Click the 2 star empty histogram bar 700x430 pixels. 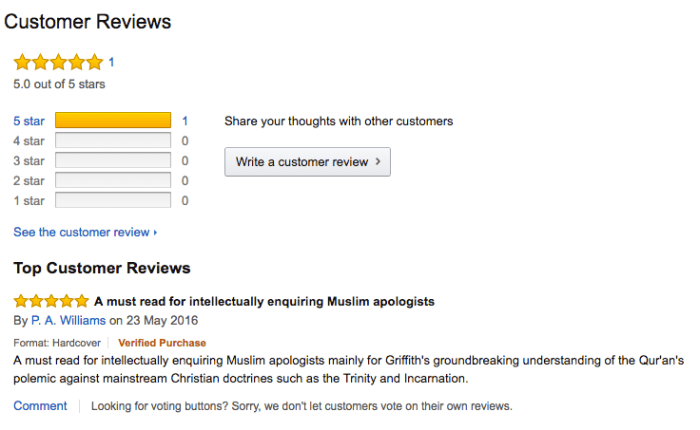click(113, 181)
